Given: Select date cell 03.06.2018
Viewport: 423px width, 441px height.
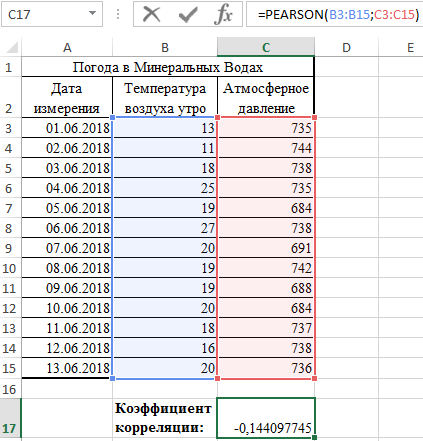Looking at the screenshot, I should click(67, 168).
